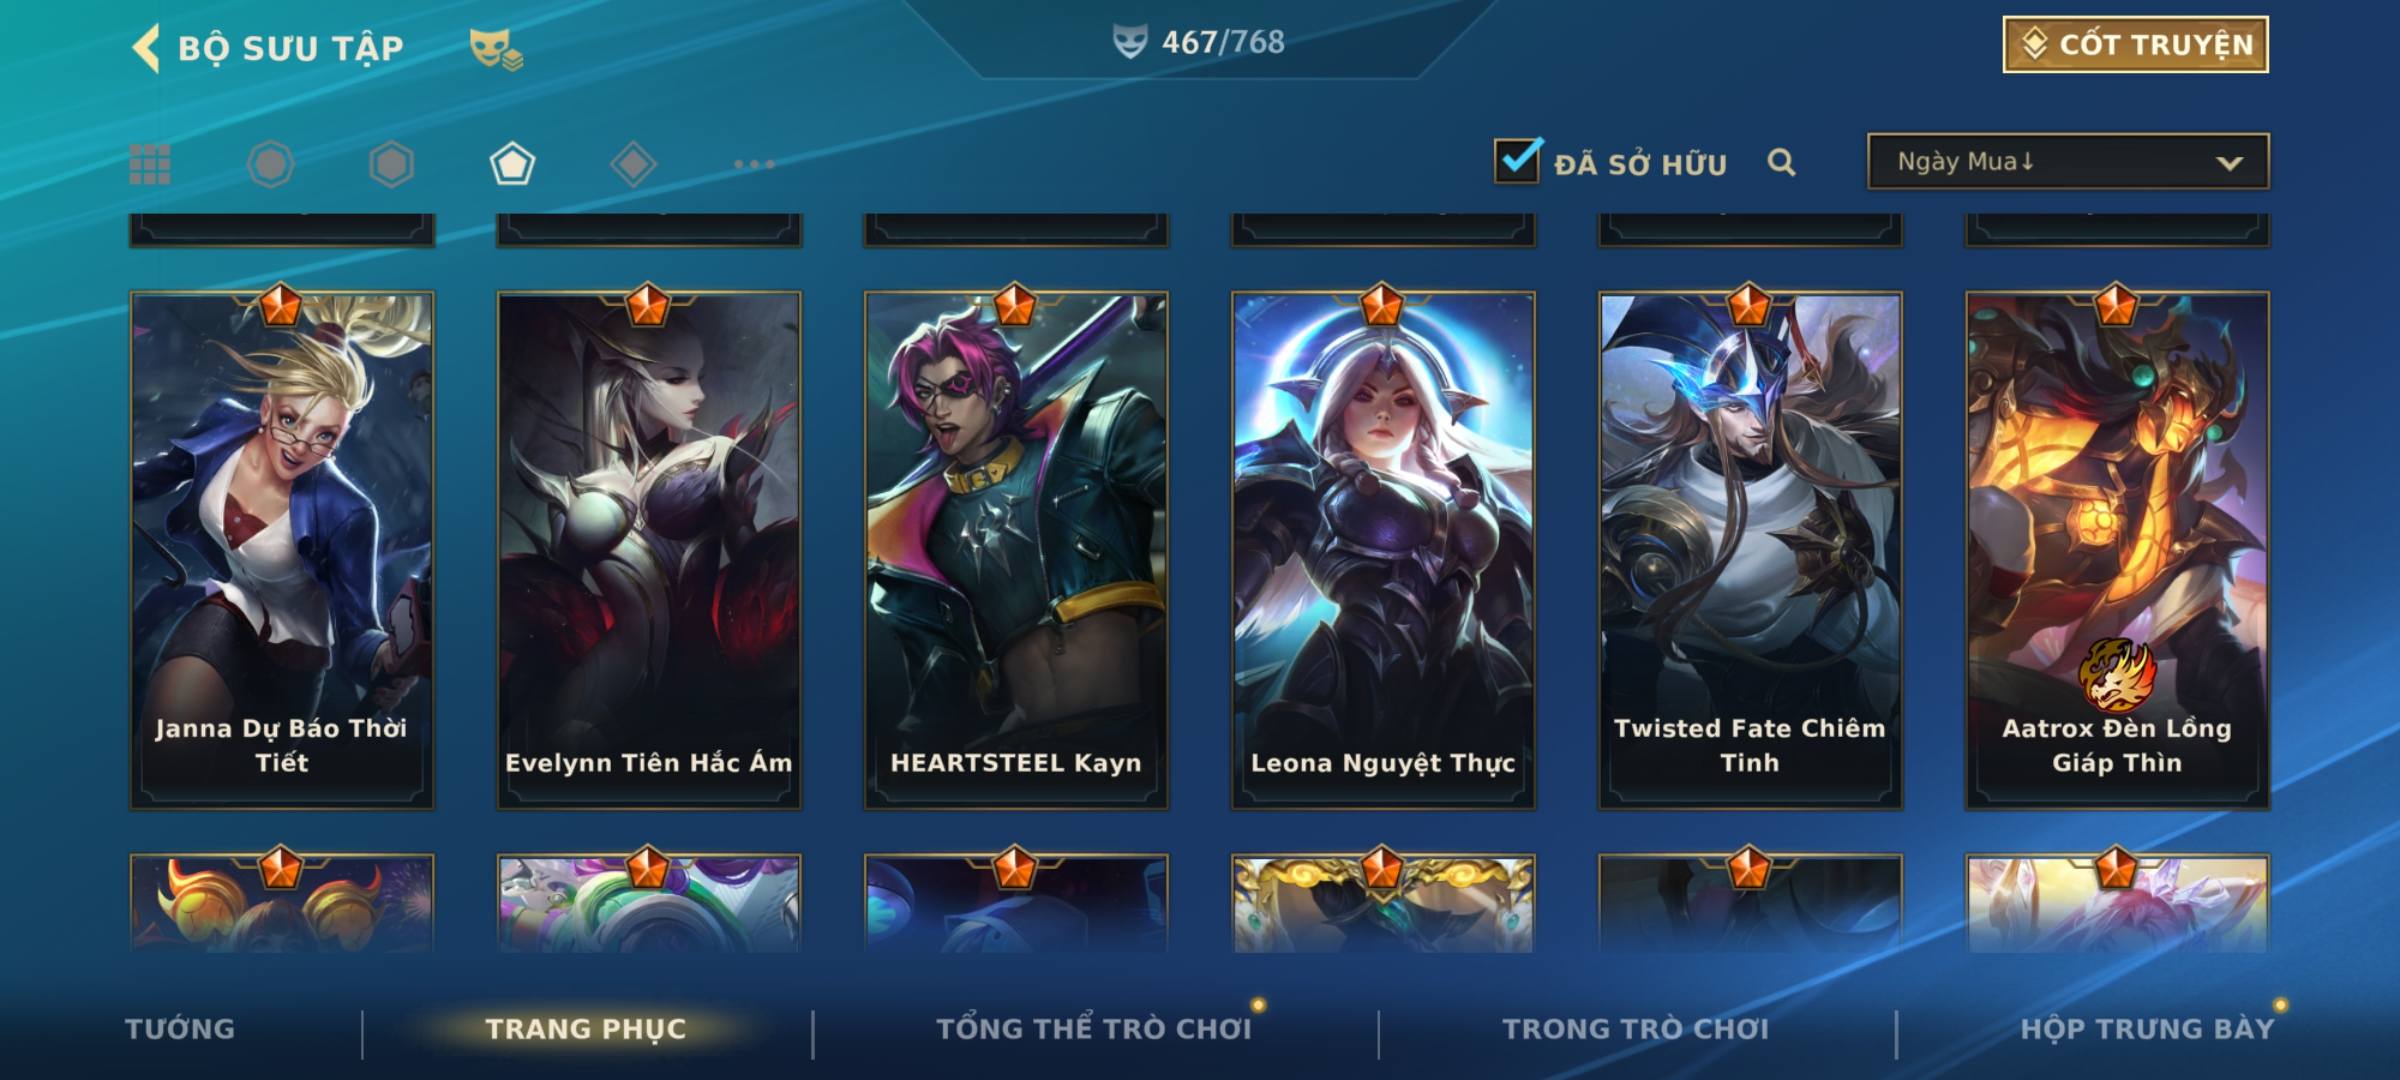Open the three-dots more filters icon
The image size is (2400, 1080).
click(x=754, y=164)
